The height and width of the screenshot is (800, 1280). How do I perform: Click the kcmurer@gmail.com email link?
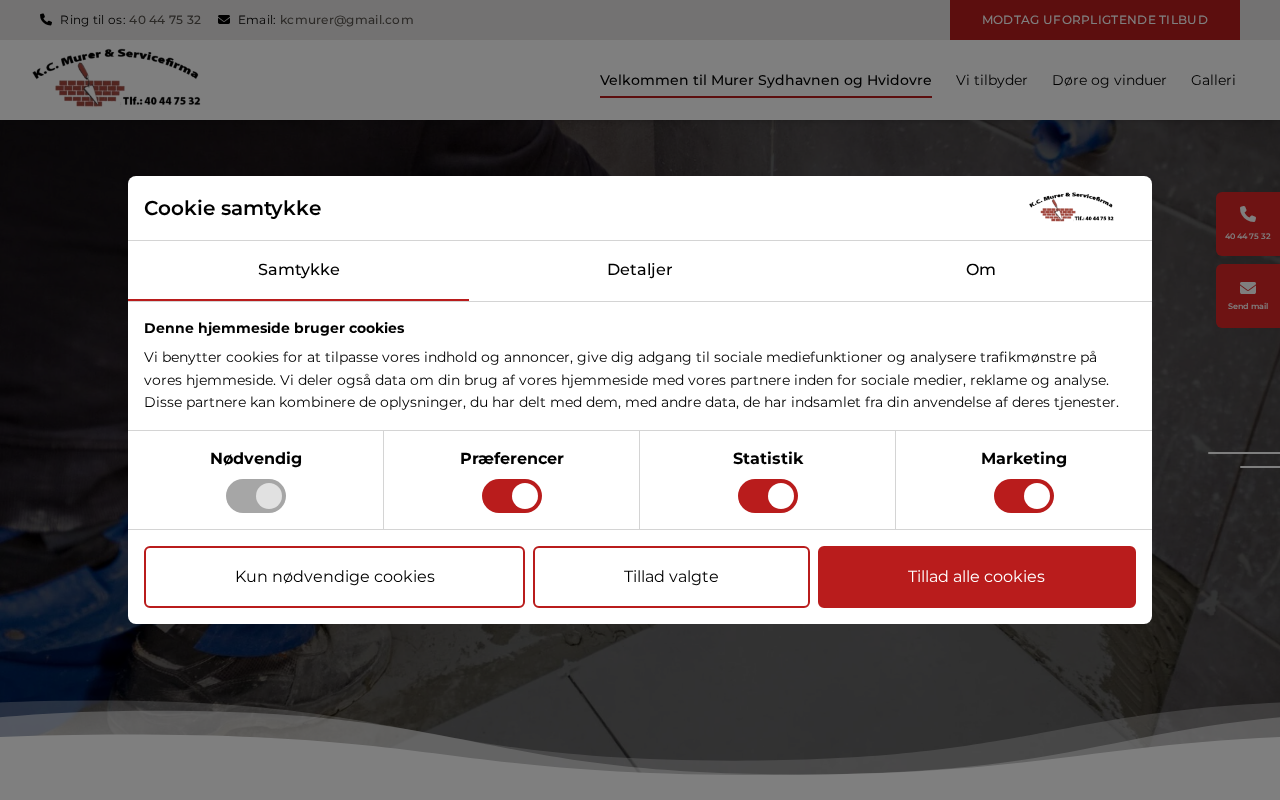(347, 20)
